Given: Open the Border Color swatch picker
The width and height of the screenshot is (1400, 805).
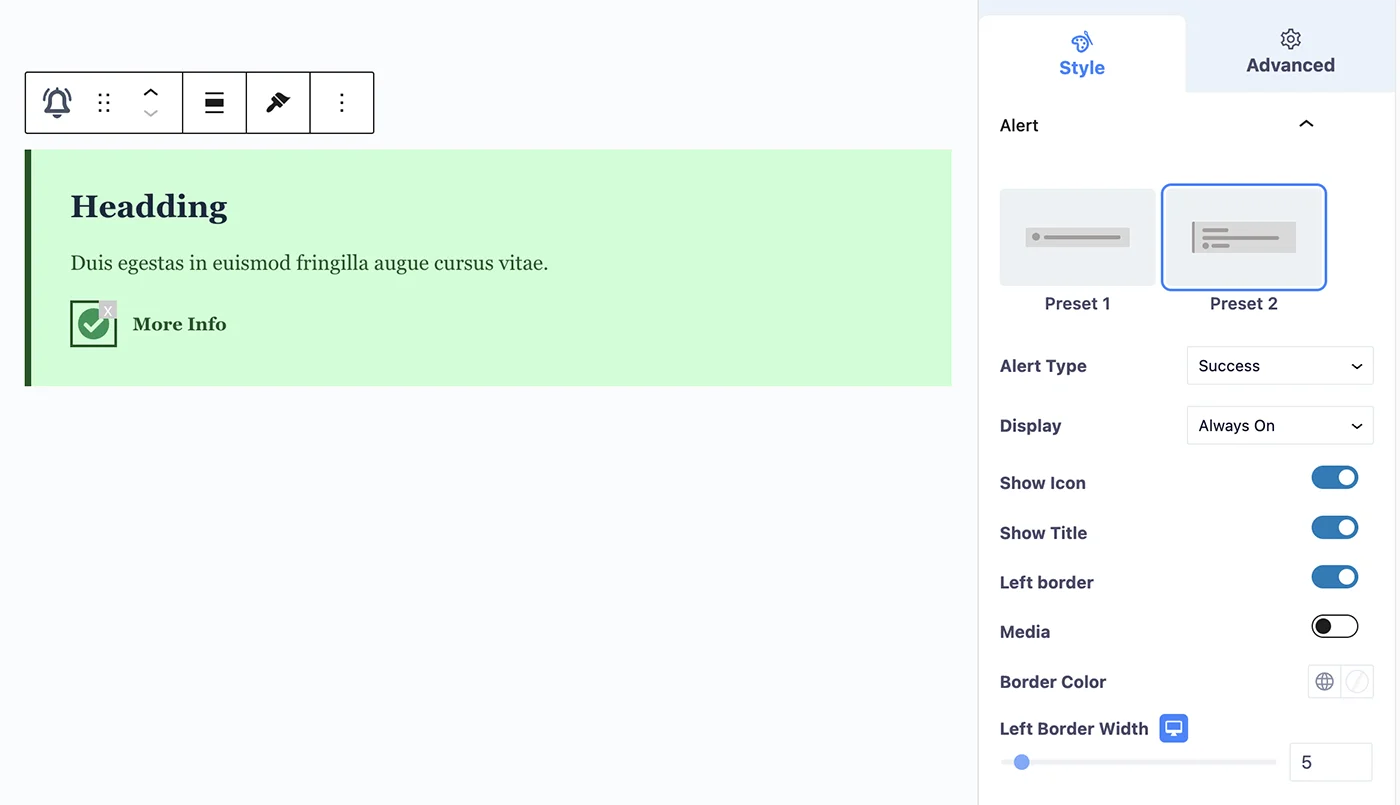Looking at the screenshot, I should pos(1357,682).
